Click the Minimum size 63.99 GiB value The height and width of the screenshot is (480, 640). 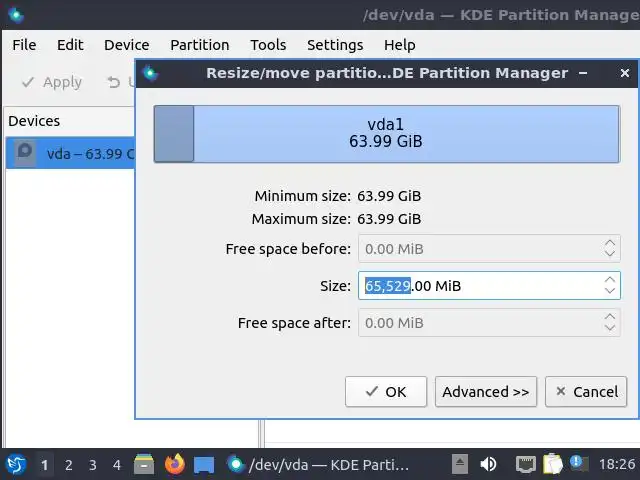click(389, 196)
